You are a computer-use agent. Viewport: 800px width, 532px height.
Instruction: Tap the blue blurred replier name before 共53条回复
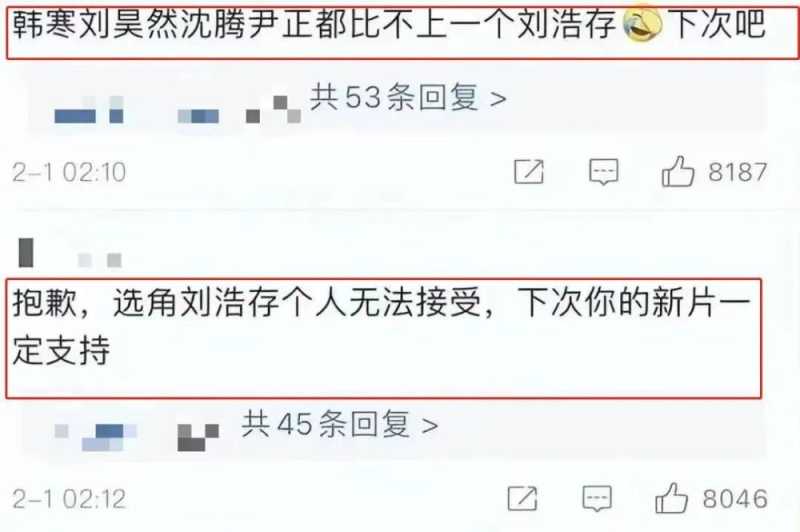(x=89, y=110)
